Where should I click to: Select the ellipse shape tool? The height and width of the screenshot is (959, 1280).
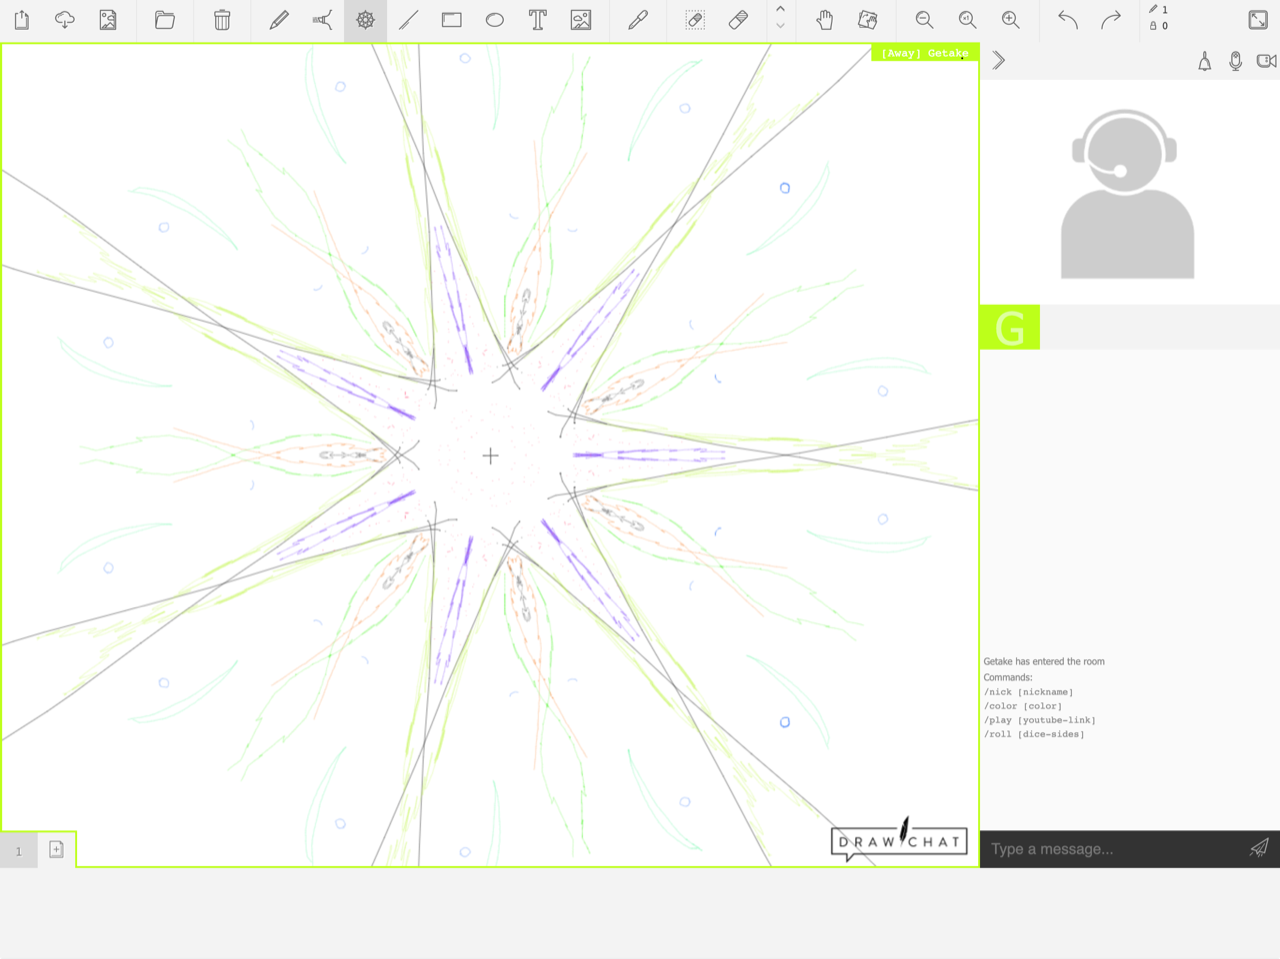click(495, 20)
